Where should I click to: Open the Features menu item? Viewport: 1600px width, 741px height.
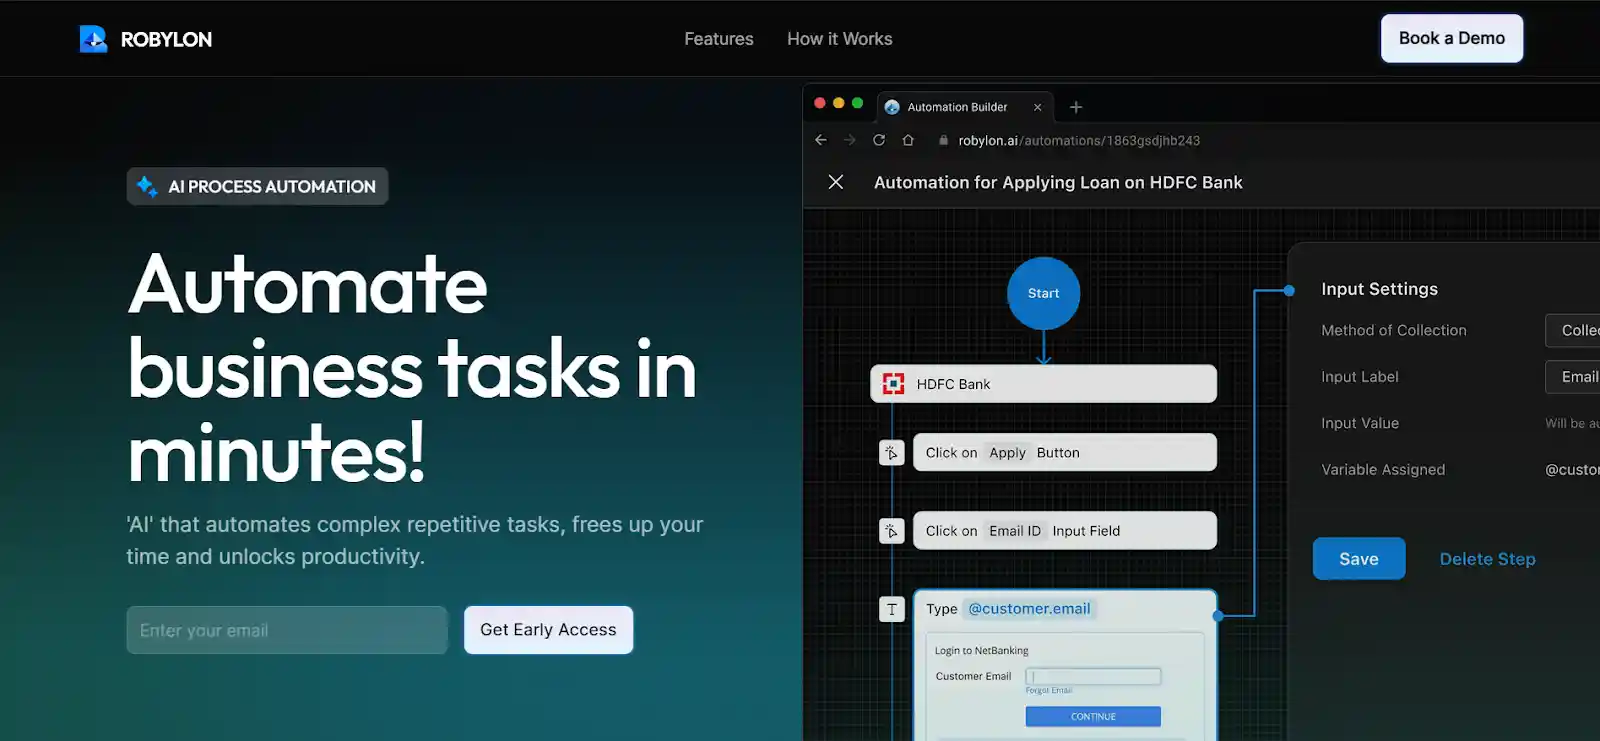(719, 39)
